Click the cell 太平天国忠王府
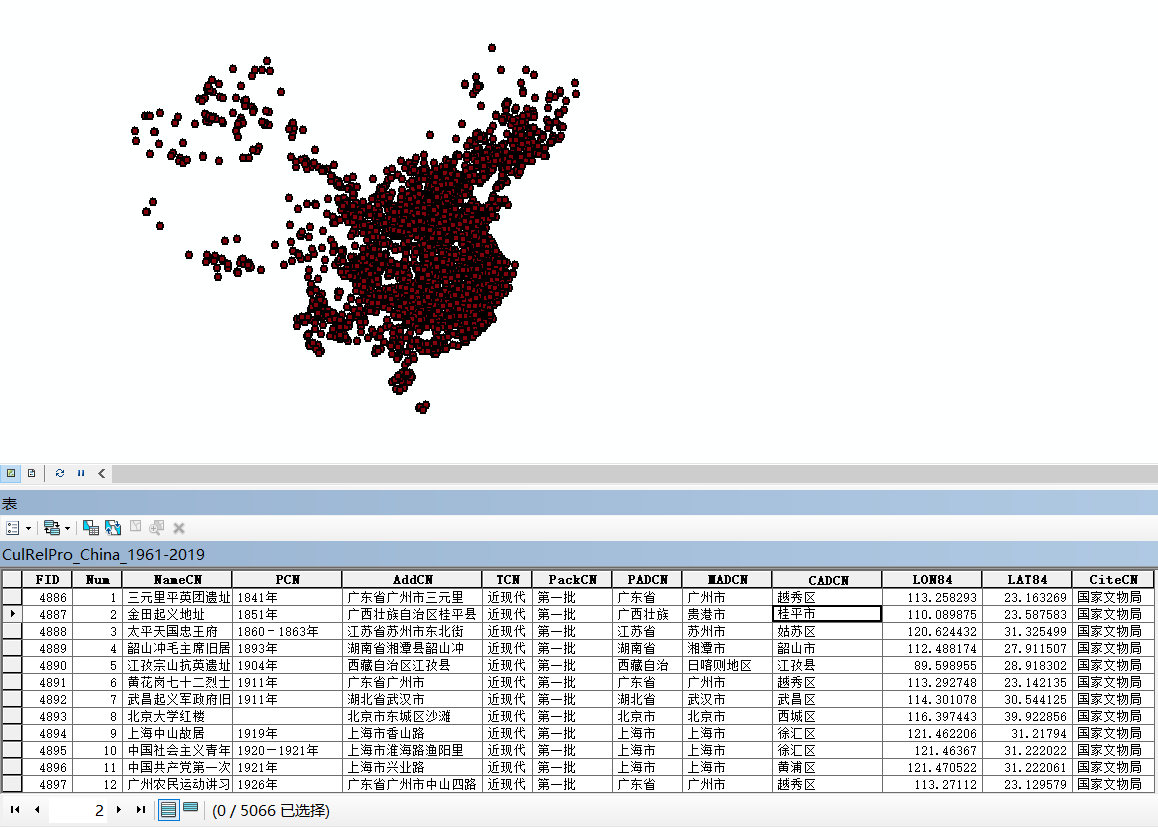The image size is (1158, 828). [x=177, y=632]
